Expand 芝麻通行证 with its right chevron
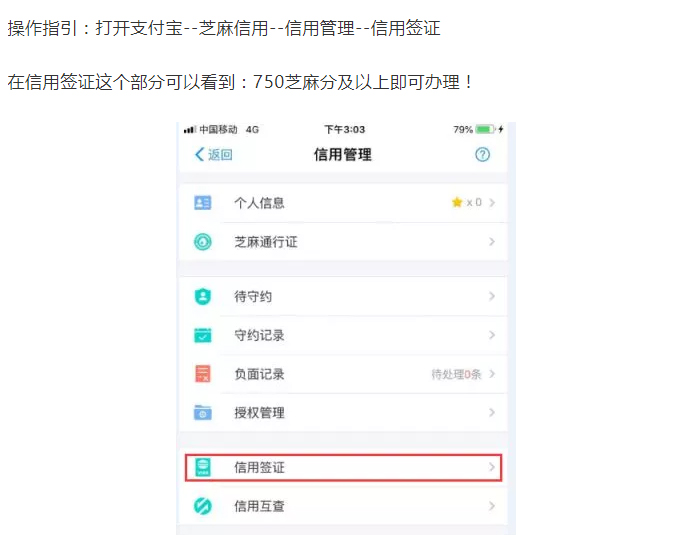This screenshot has height=535, width=696. tap(492, 242)
